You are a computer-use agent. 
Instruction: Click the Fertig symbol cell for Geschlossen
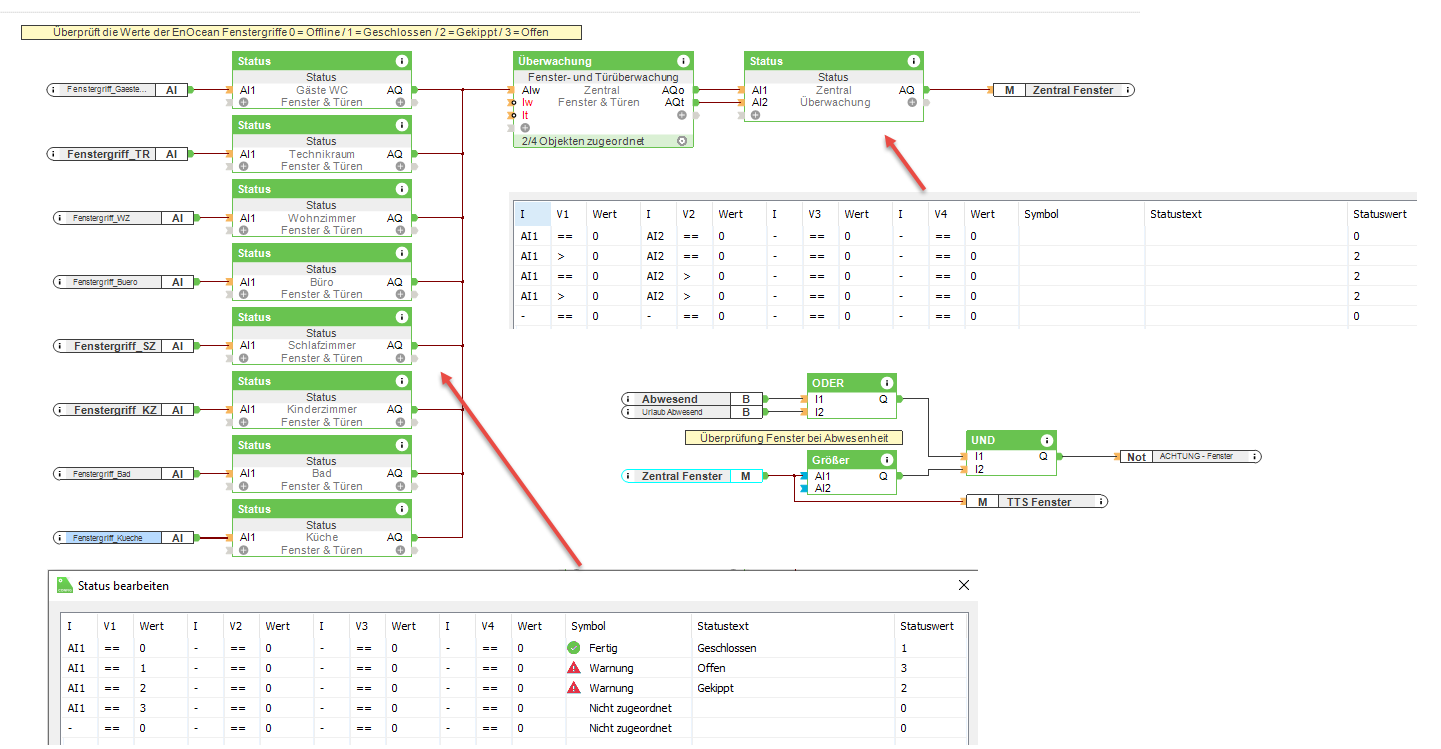coord(628,648)
